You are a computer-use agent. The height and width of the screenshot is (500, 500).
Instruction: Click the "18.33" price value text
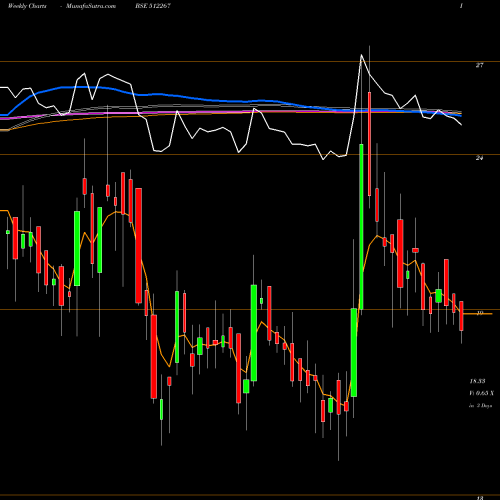coord(477,381)
